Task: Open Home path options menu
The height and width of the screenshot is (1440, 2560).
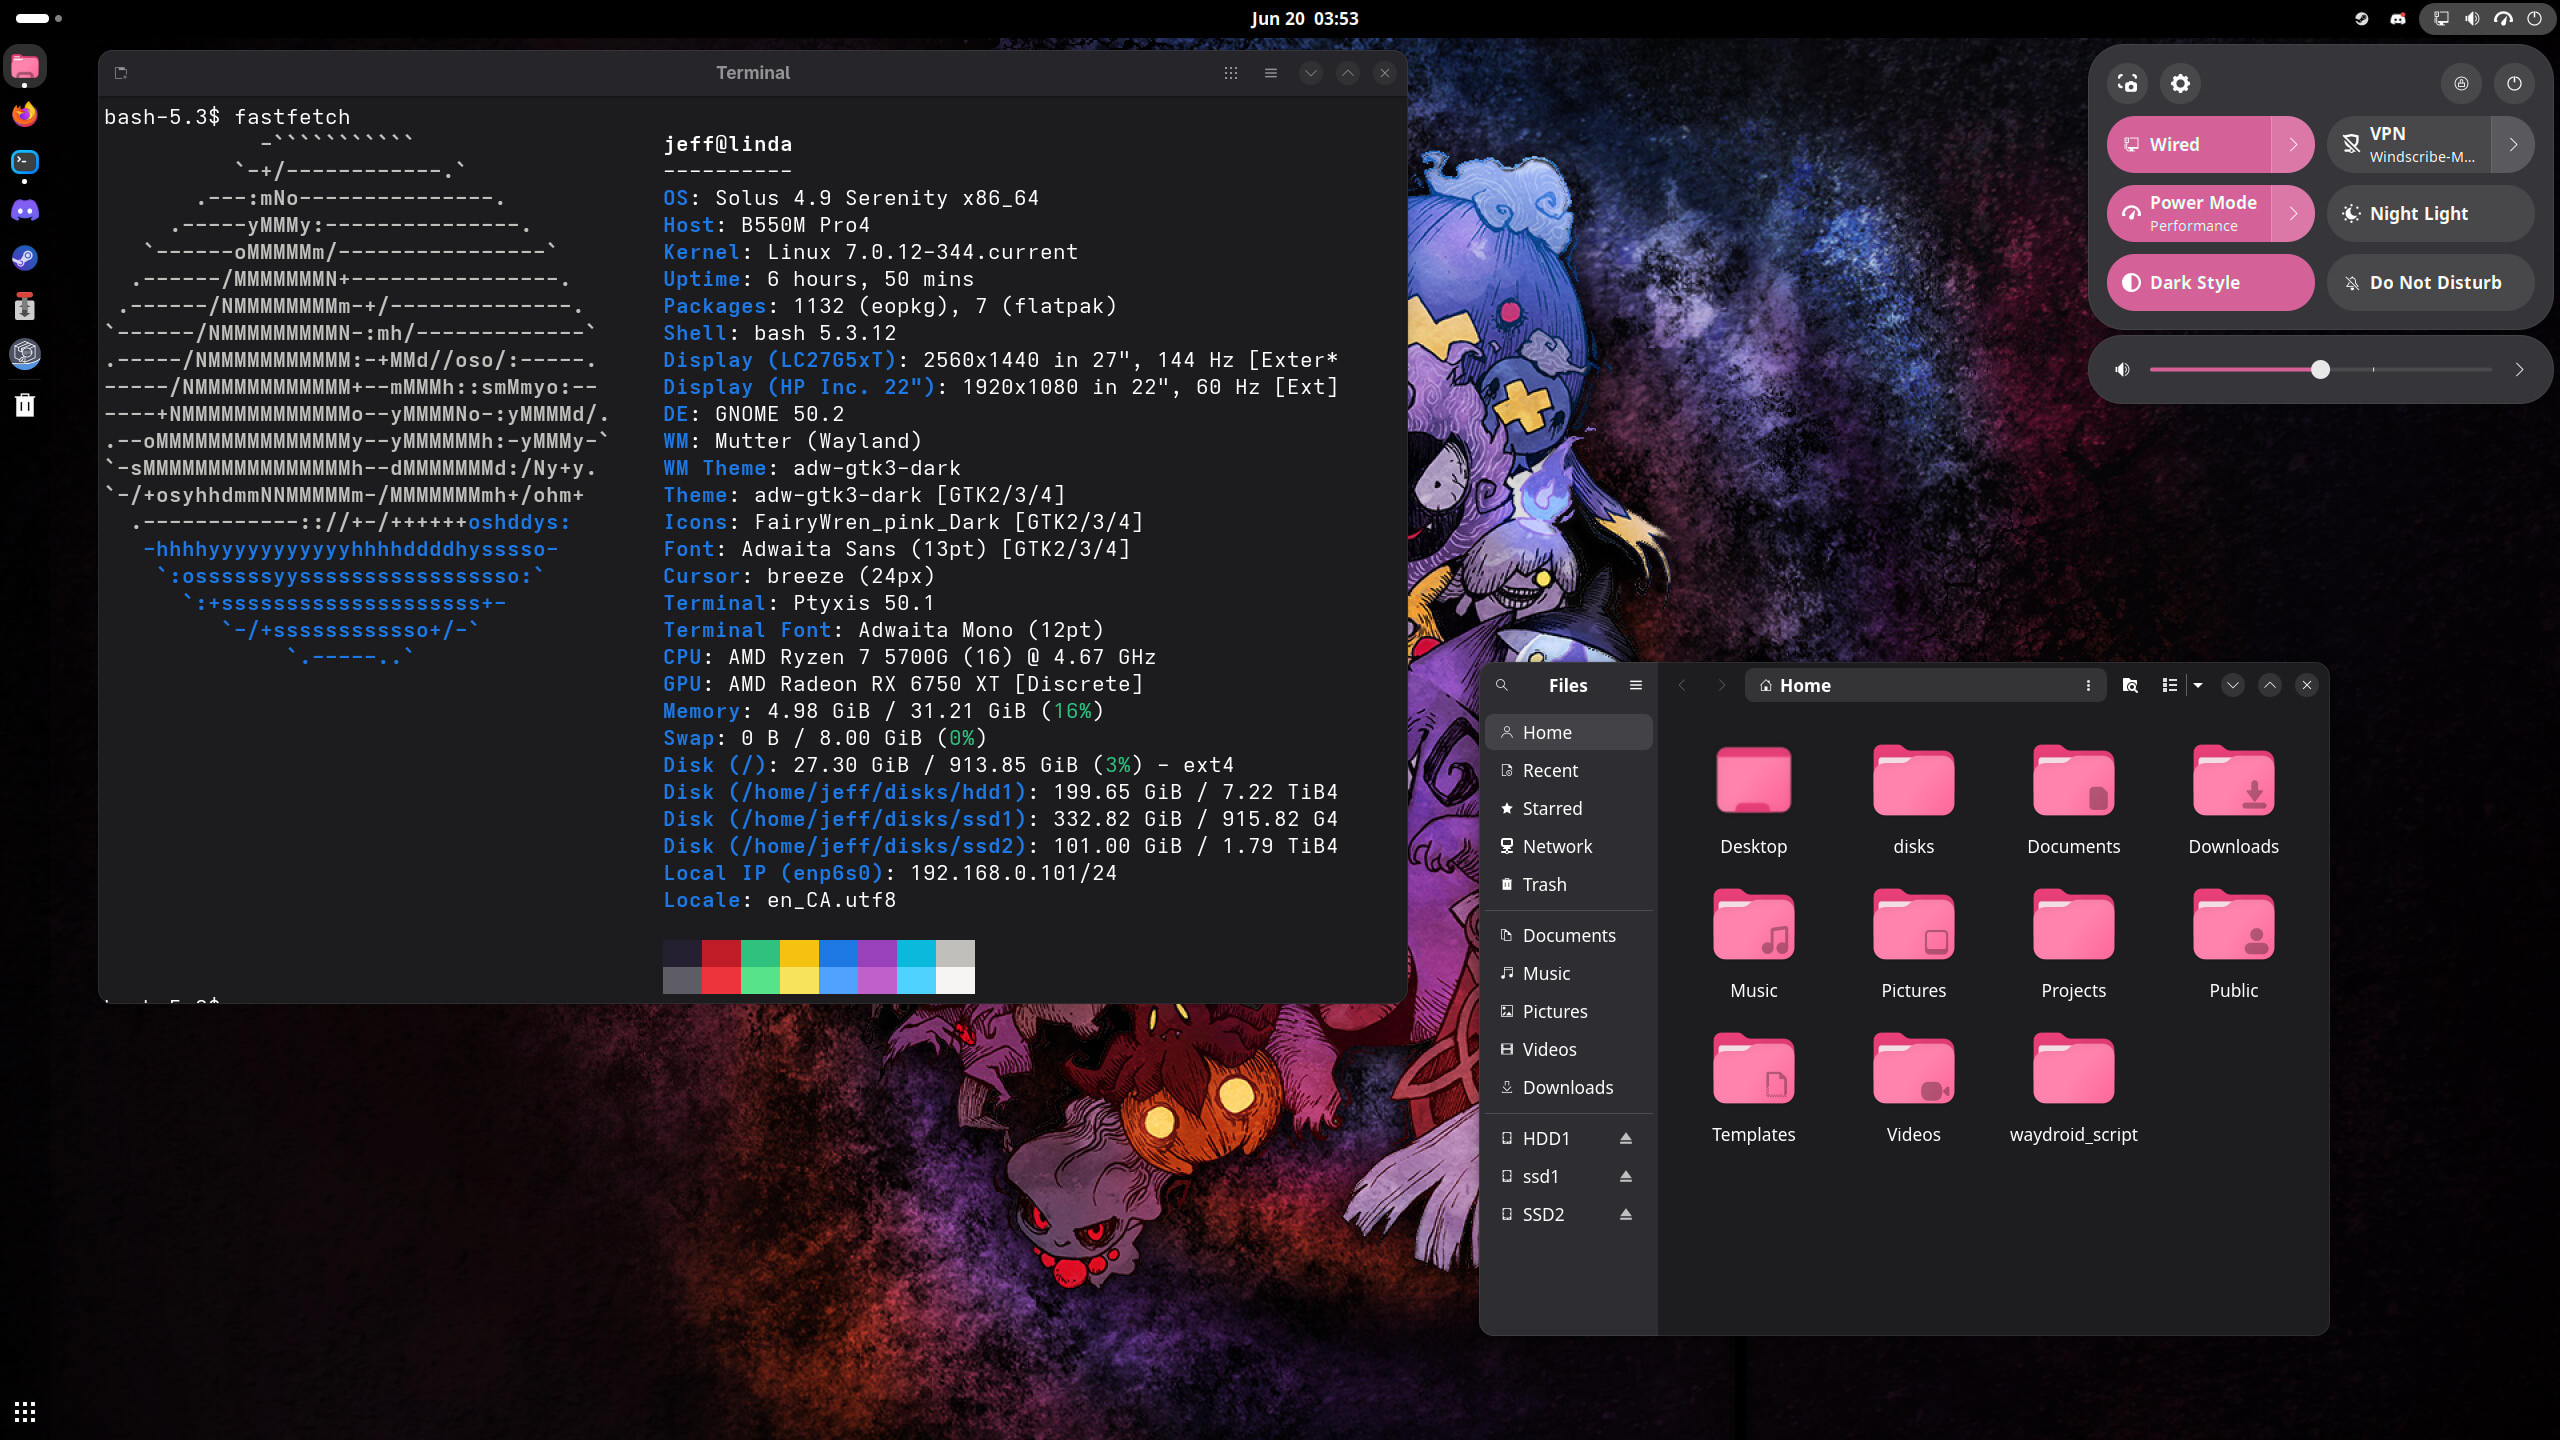Action: pos(2088,685)
